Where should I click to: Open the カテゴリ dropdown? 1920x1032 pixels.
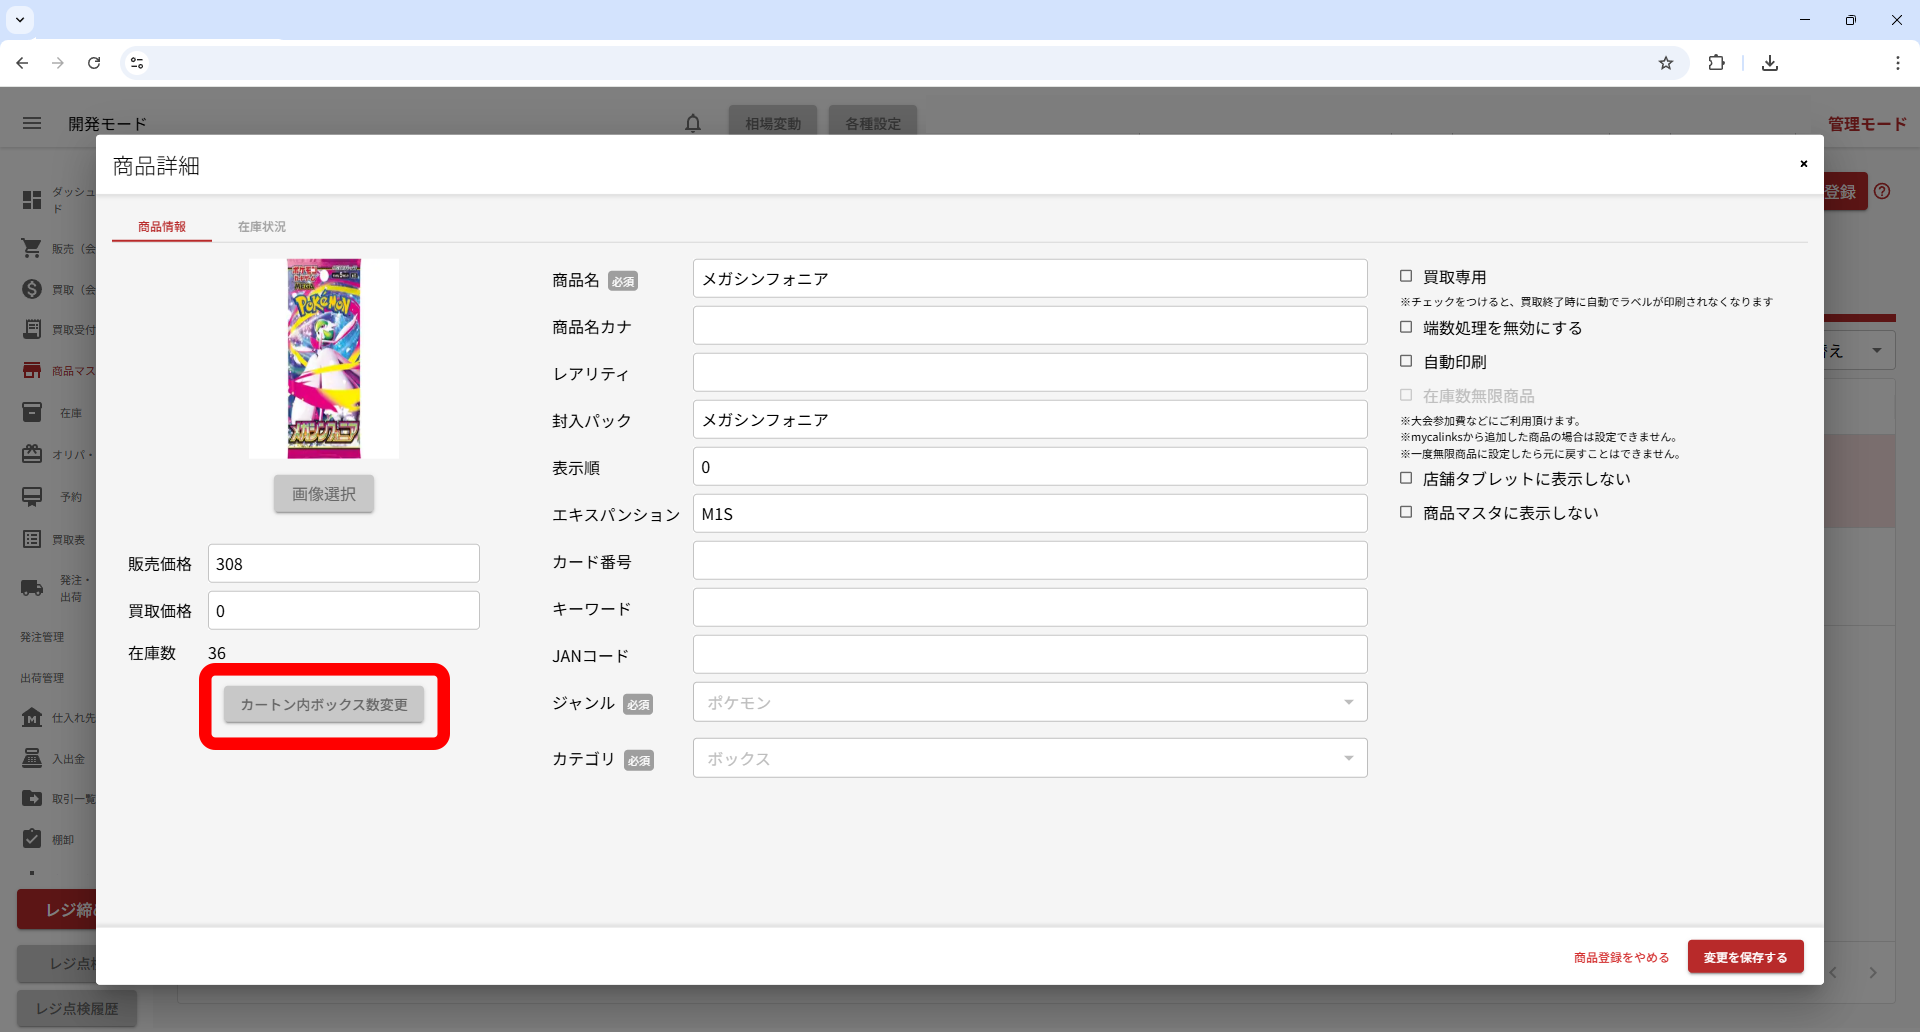[x=1029, y=758]
